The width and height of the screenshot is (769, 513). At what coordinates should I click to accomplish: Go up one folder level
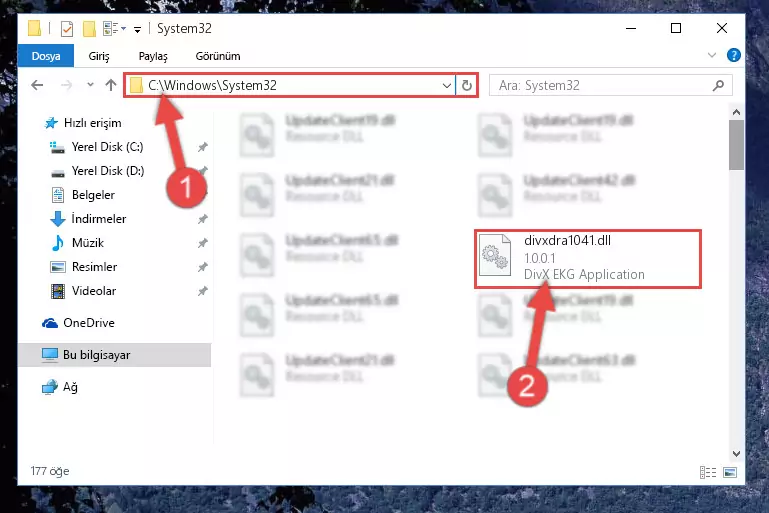tap(111, 85)
